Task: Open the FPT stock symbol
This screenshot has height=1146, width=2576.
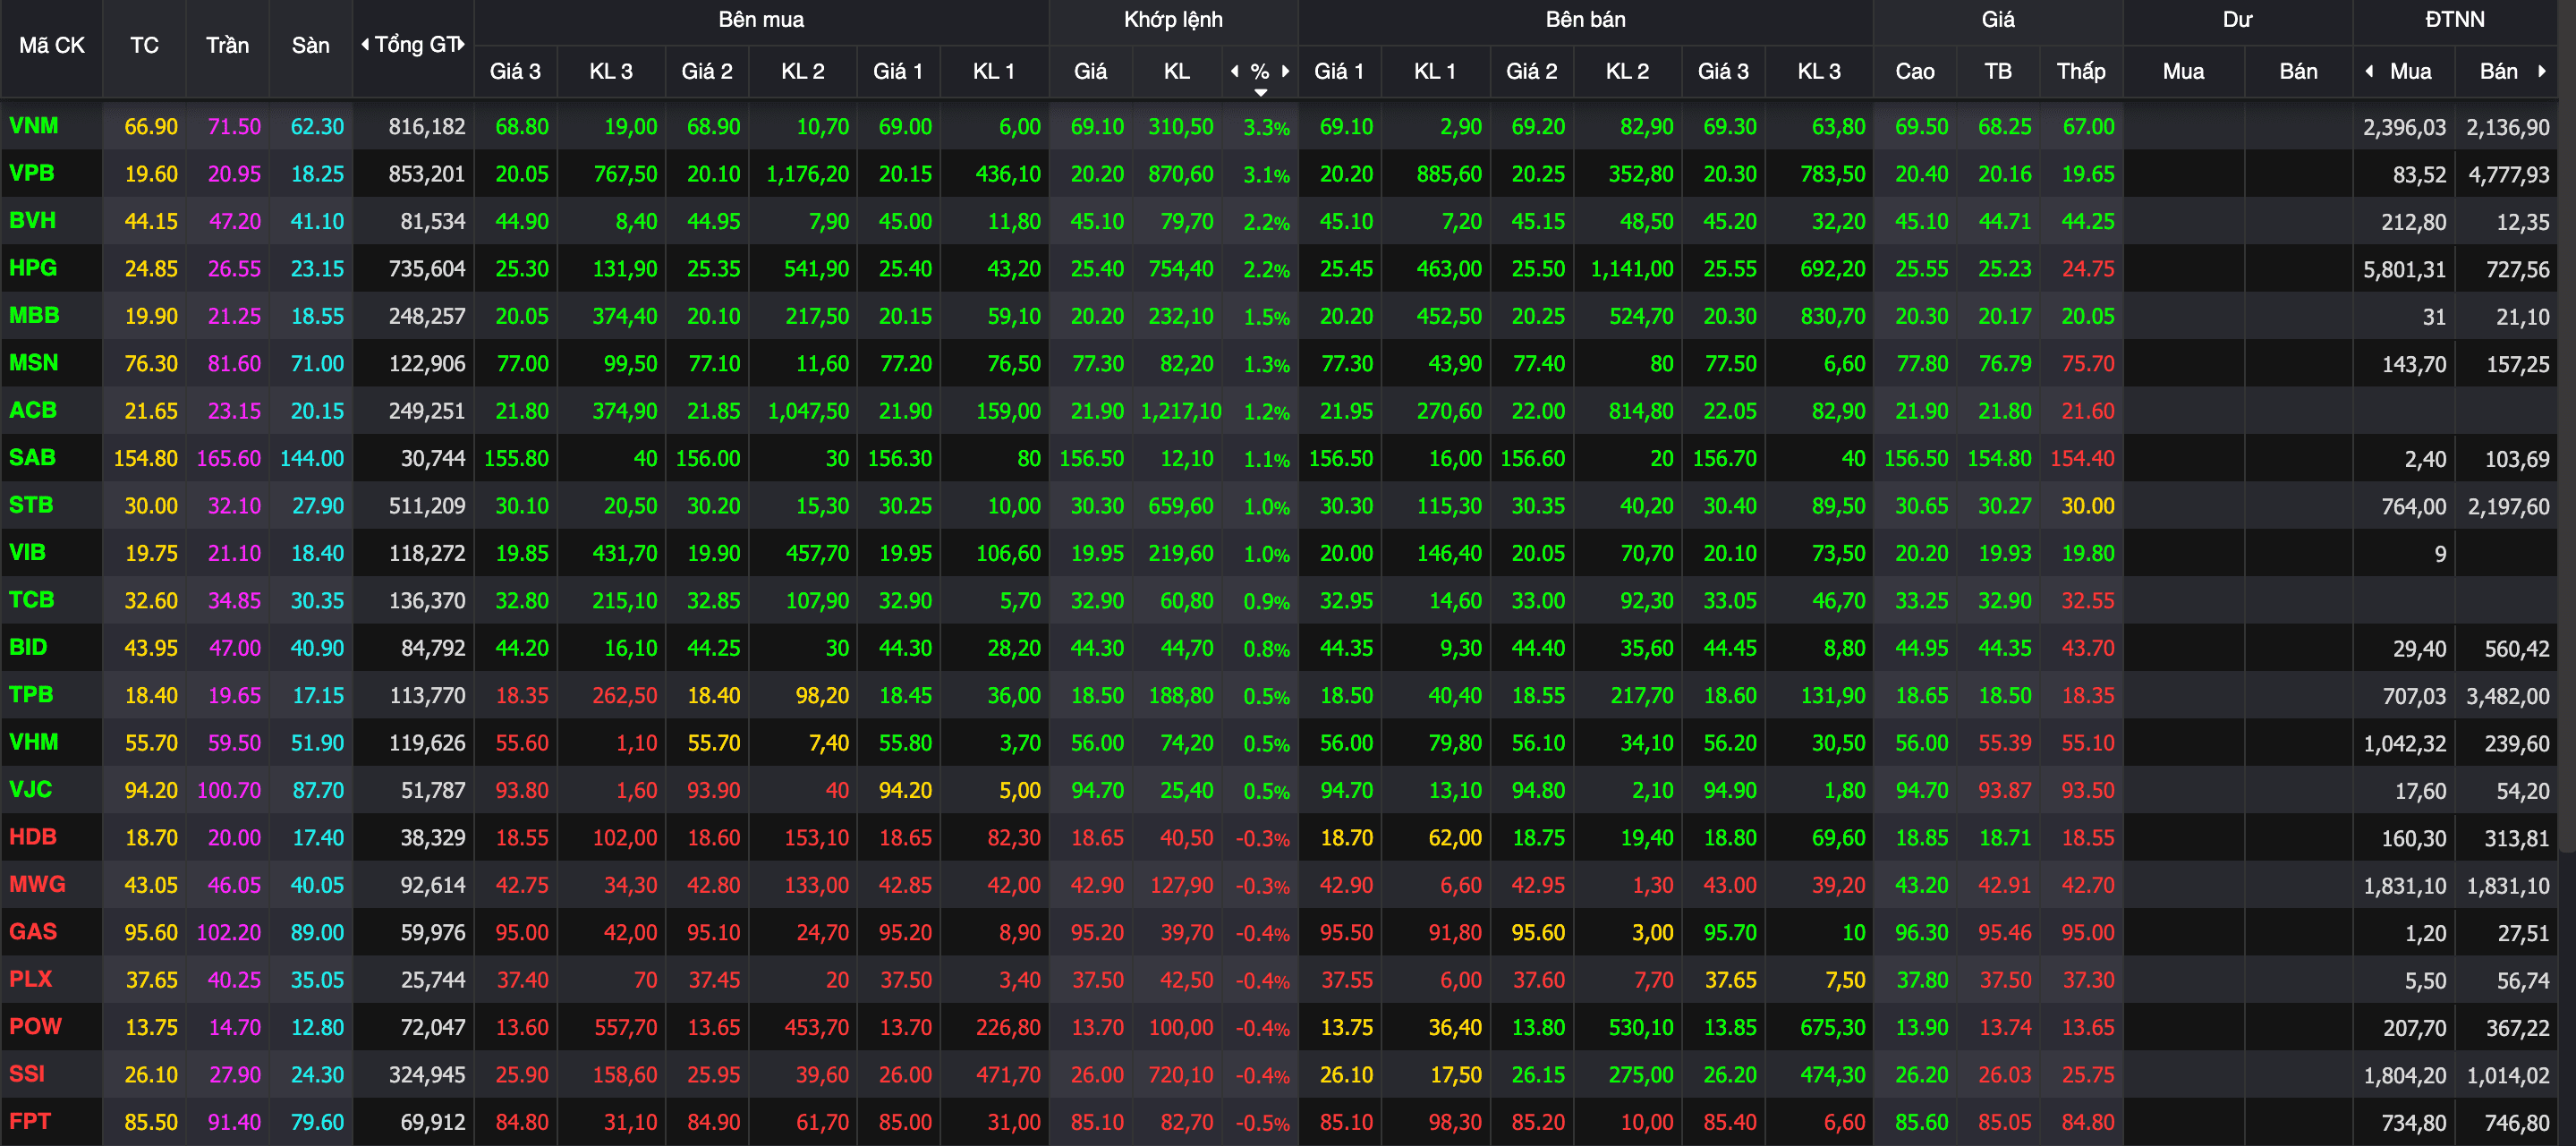Action: coord(30,1121)
